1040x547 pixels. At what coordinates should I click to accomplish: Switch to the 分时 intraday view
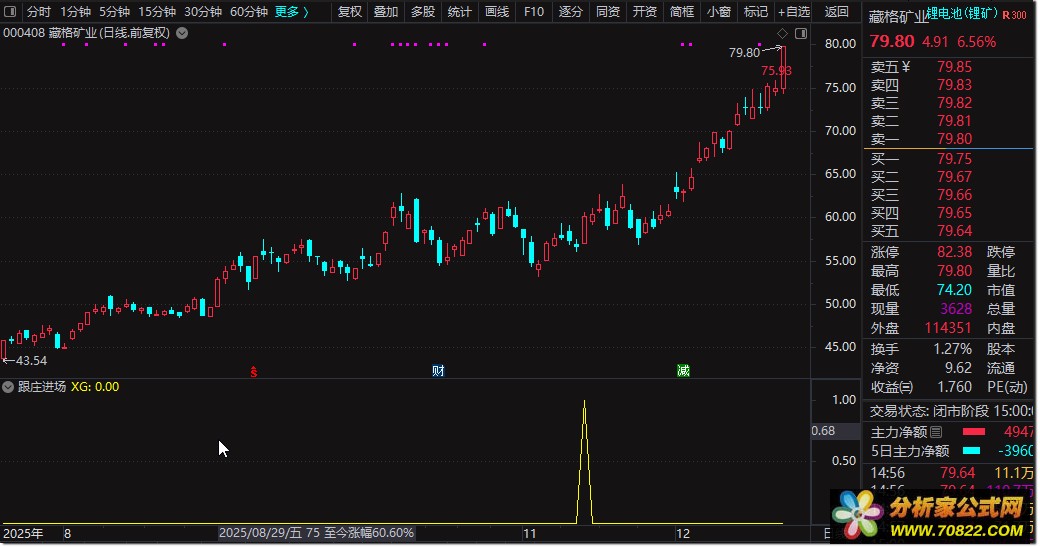pos(38,12)
